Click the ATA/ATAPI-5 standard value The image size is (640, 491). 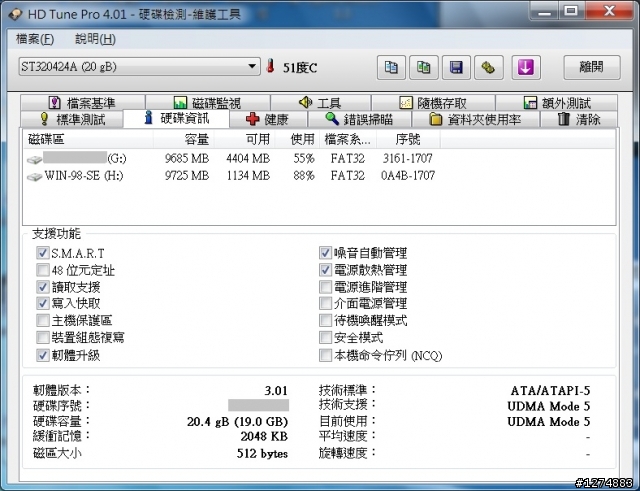coord(550,391)
